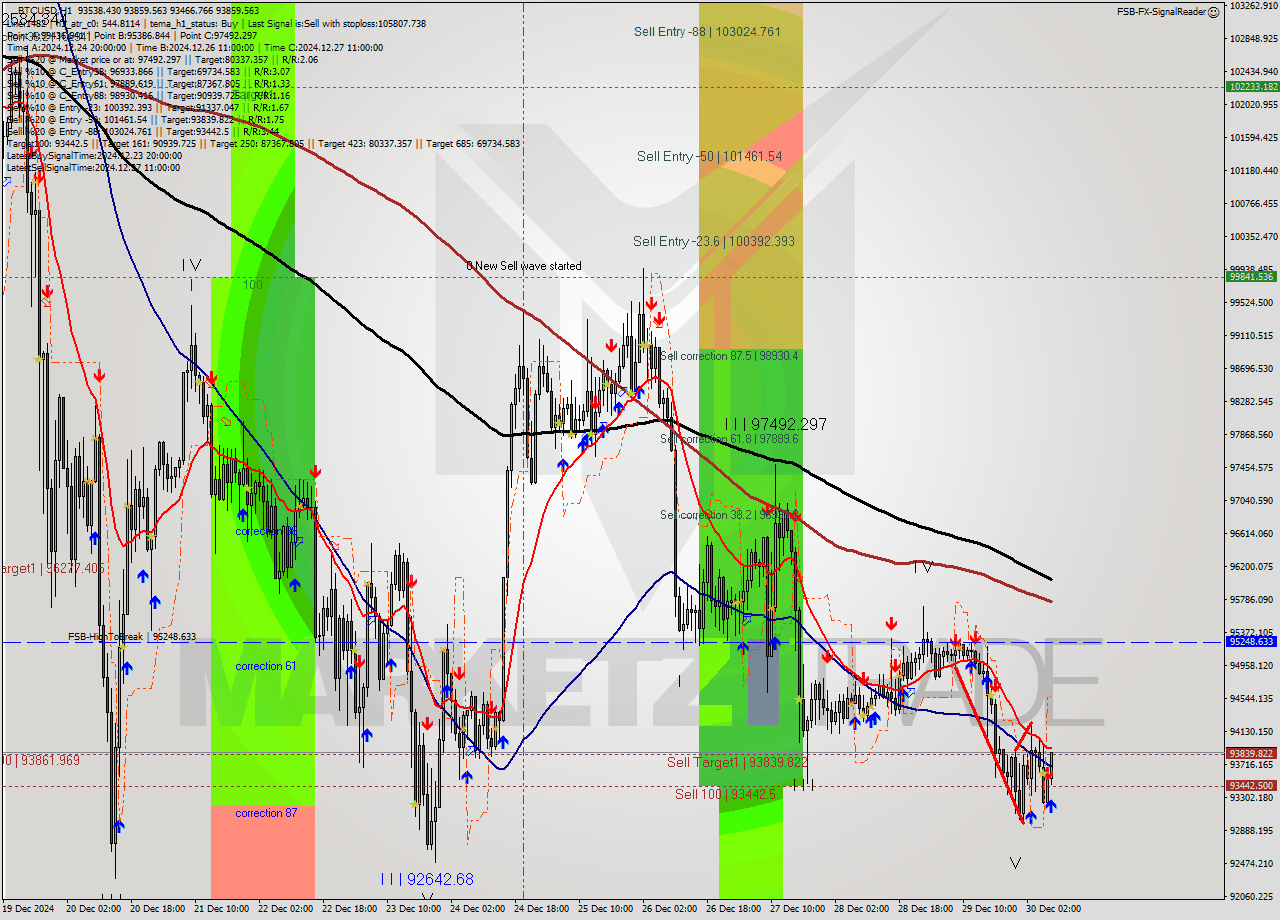
Task: Click the '19 Dec 2024' date axis label
Action: coord(28,909)
